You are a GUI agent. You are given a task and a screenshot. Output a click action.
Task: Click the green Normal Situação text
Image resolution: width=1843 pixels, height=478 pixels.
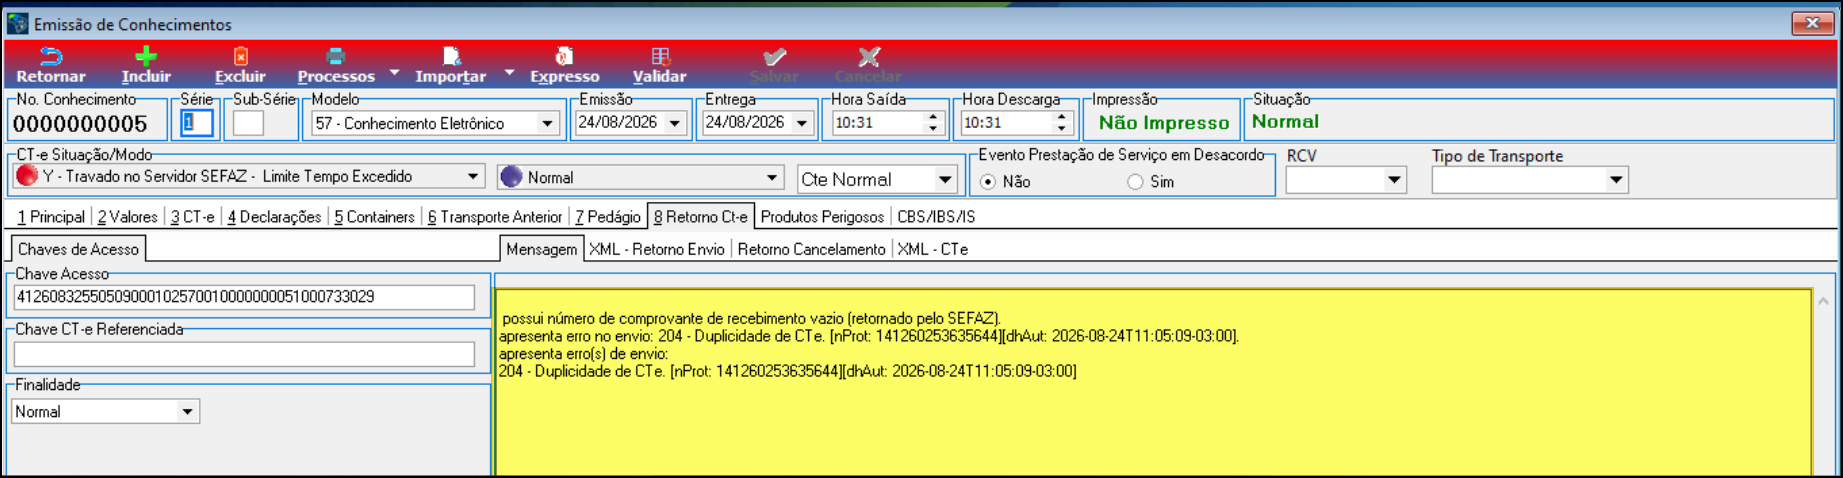point(1285,122)
